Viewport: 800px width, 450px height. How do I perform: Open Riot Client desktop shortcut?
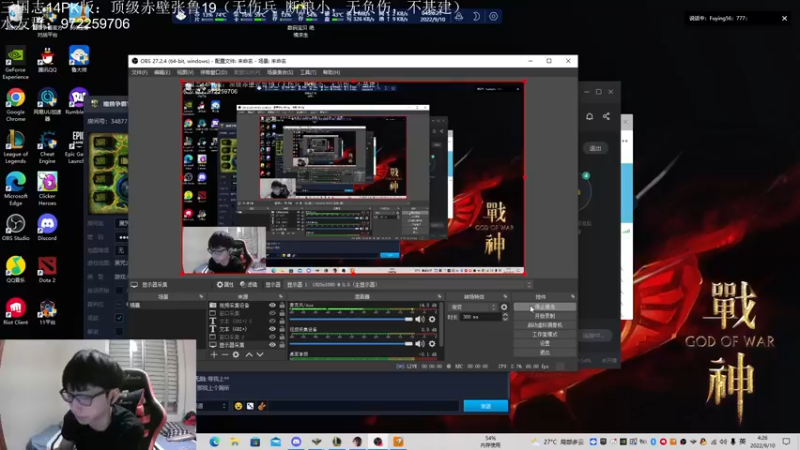15,311
